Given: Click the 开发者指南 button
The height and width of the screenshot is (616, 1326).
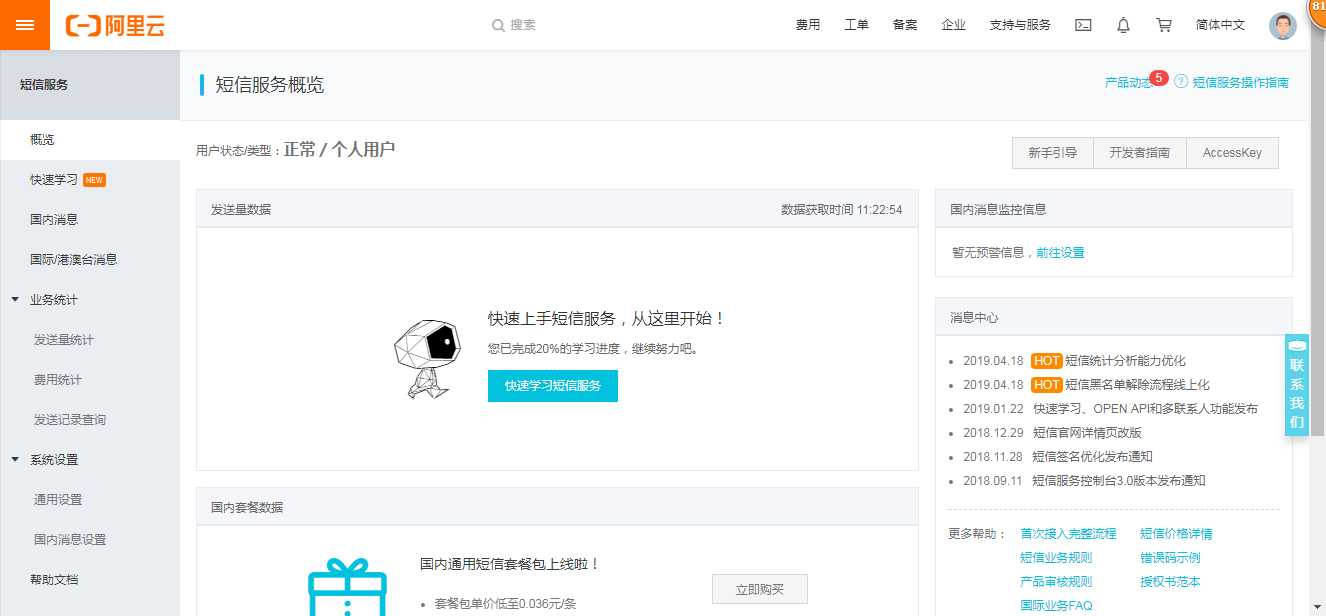Looking at the screenshot, I should click(x=1140, y=153).
